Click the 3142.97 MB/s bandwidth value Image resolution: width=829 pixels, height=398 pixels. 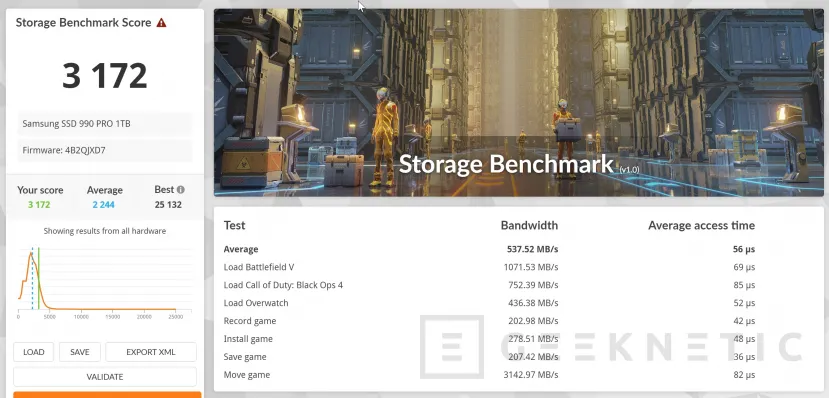coord(531,375)
